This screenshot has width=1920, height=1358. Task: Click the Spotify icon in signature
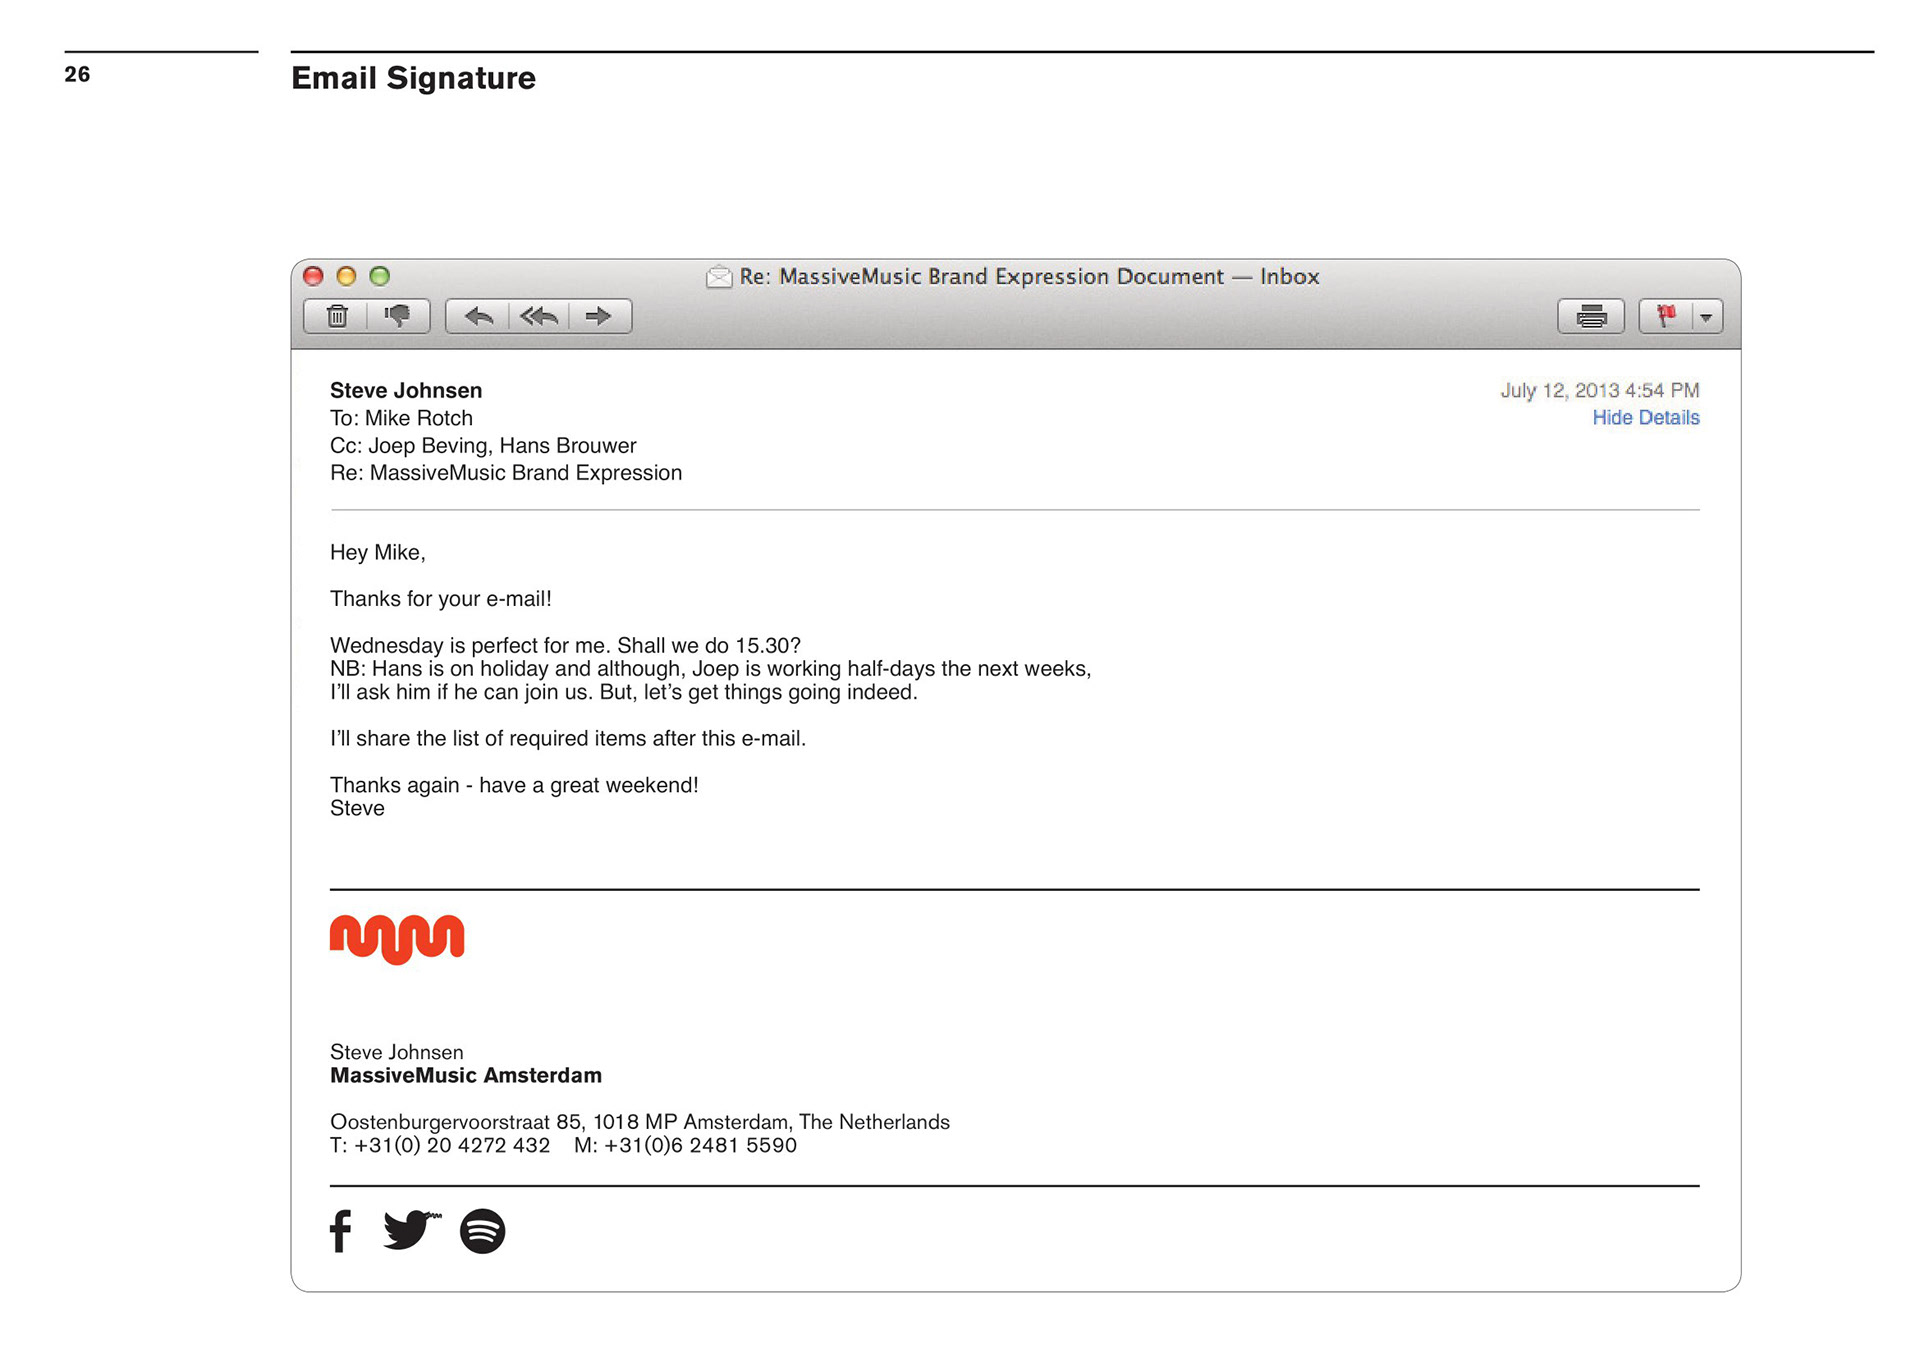tap(482, 1231)
